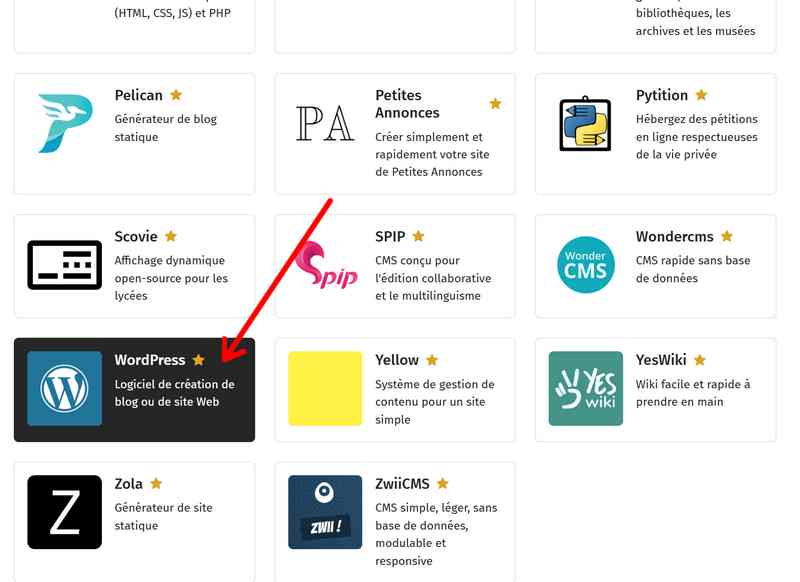Click the Wonder CMS round logo
800x582 pixels.
point(585,265)
